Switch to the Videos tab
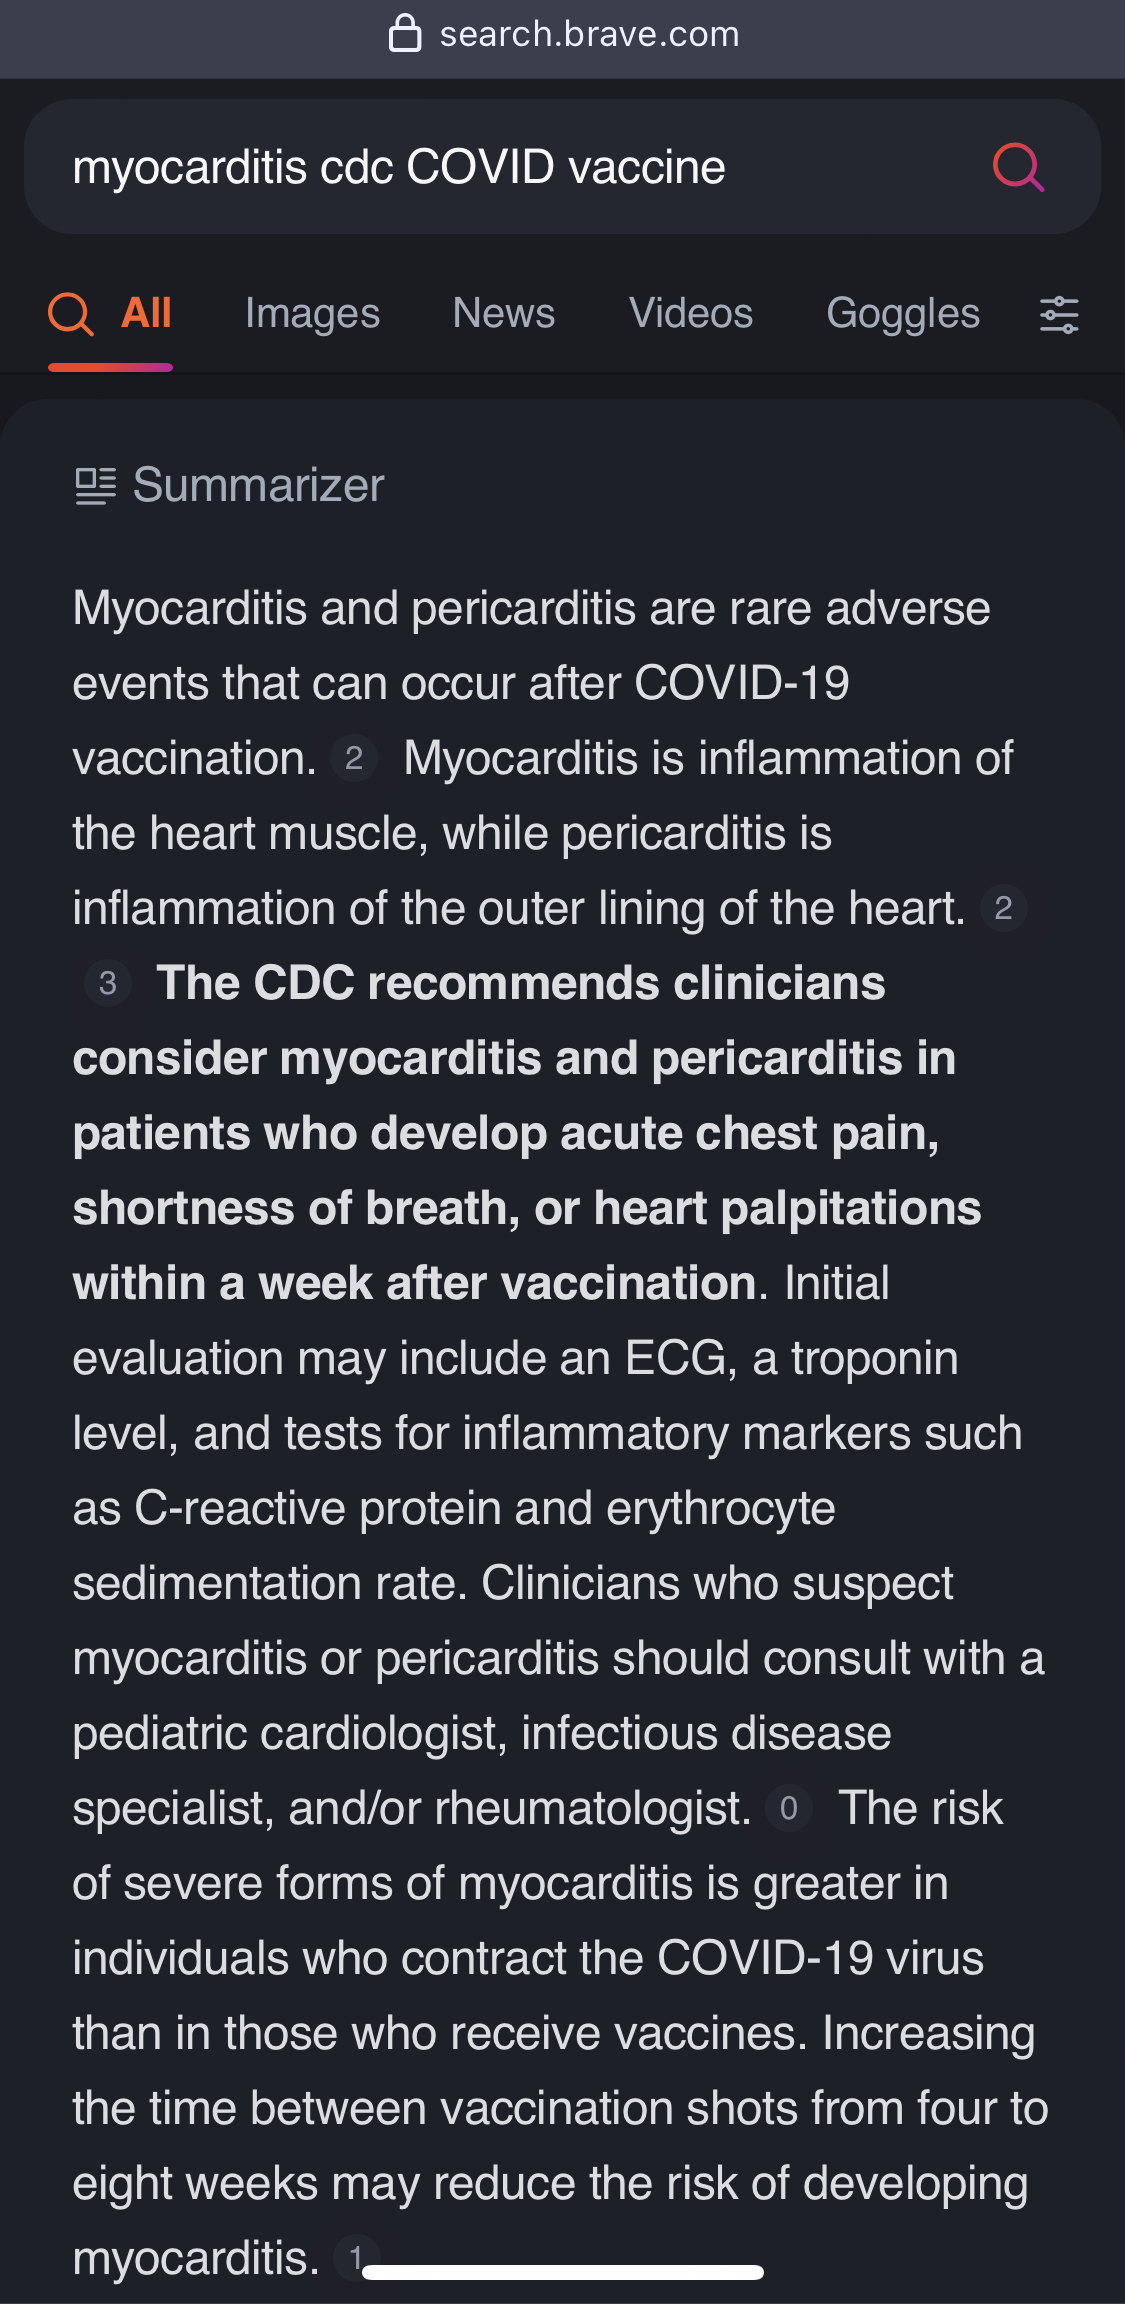 click(x=690, y=314)
